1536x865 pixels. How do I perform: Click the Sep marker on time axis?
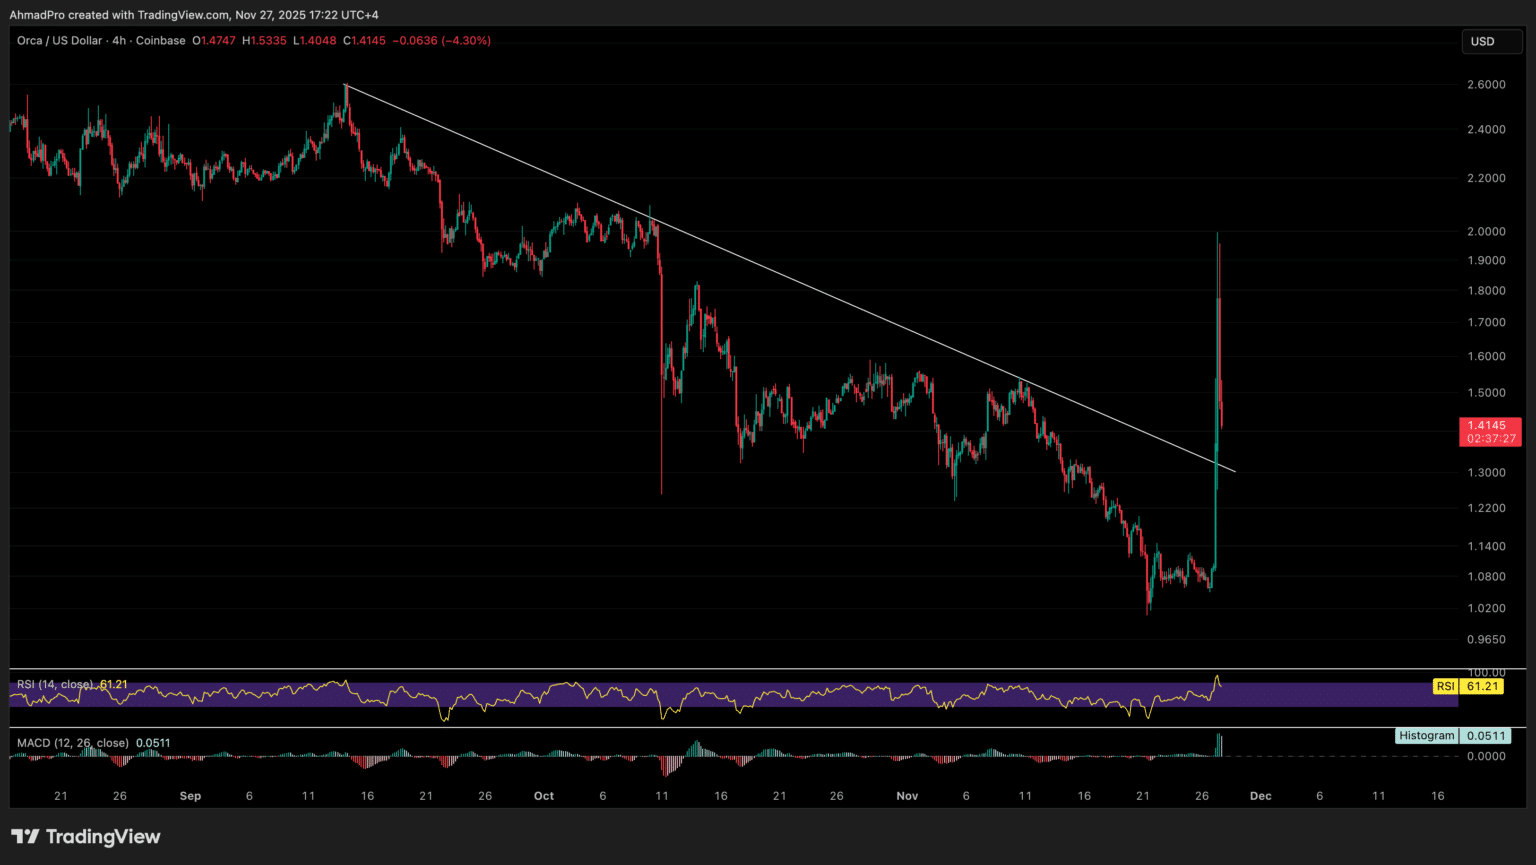(190, 797)
